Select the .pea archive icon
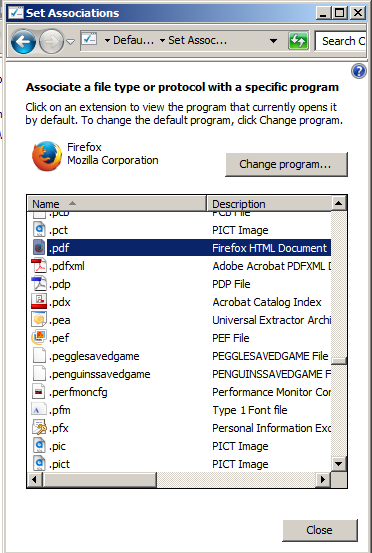The image size is (372, 553). click(39, 320)
